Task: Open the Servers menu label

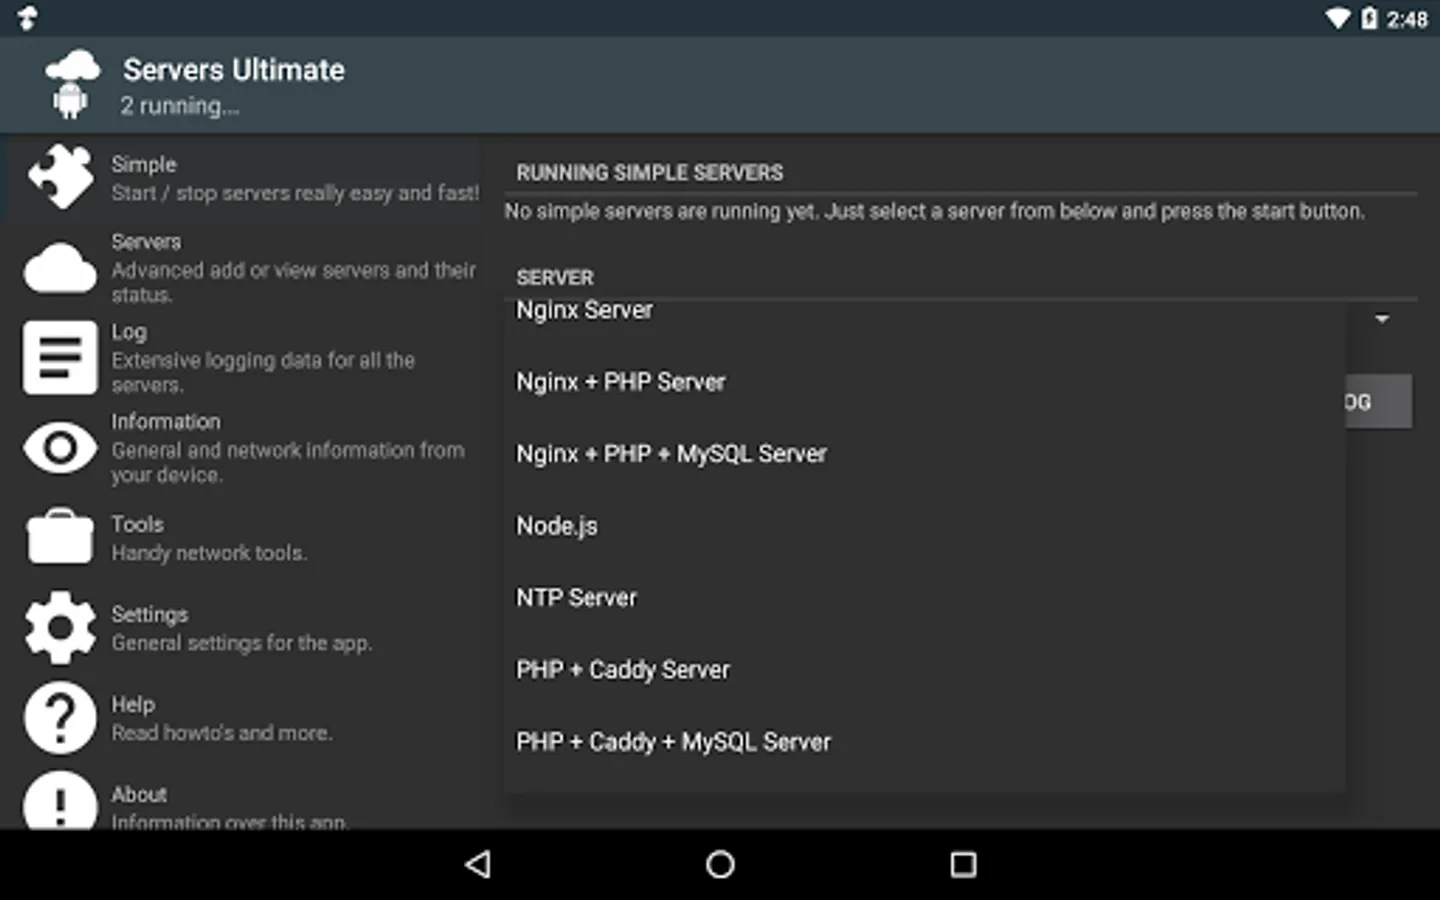Action: pos(146,242)
